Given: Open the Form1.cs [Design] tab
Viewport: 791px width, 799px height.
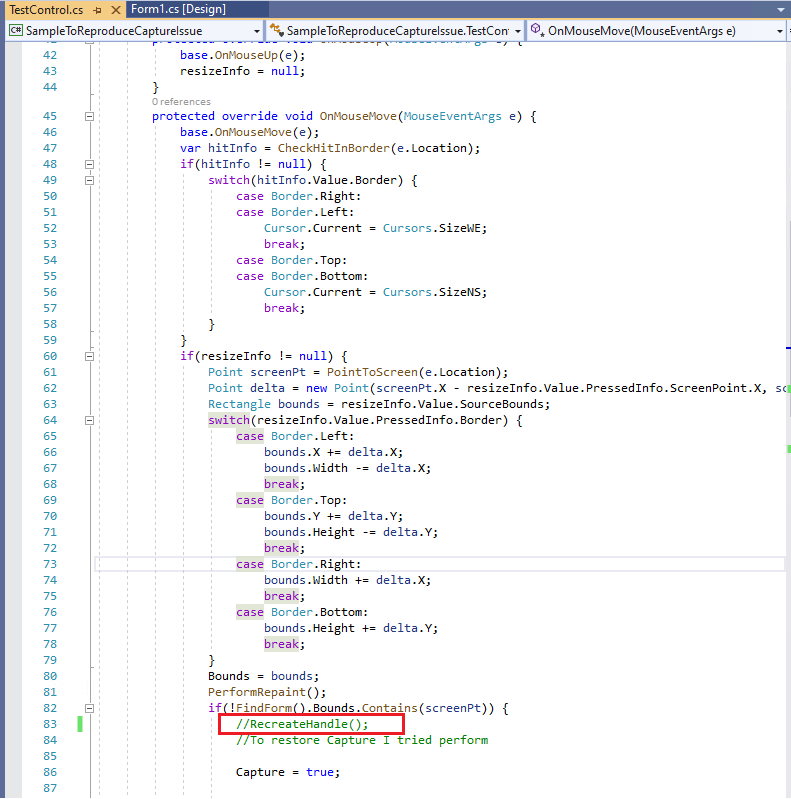Looking at the screenshot, I should click(x=178, y=9).
